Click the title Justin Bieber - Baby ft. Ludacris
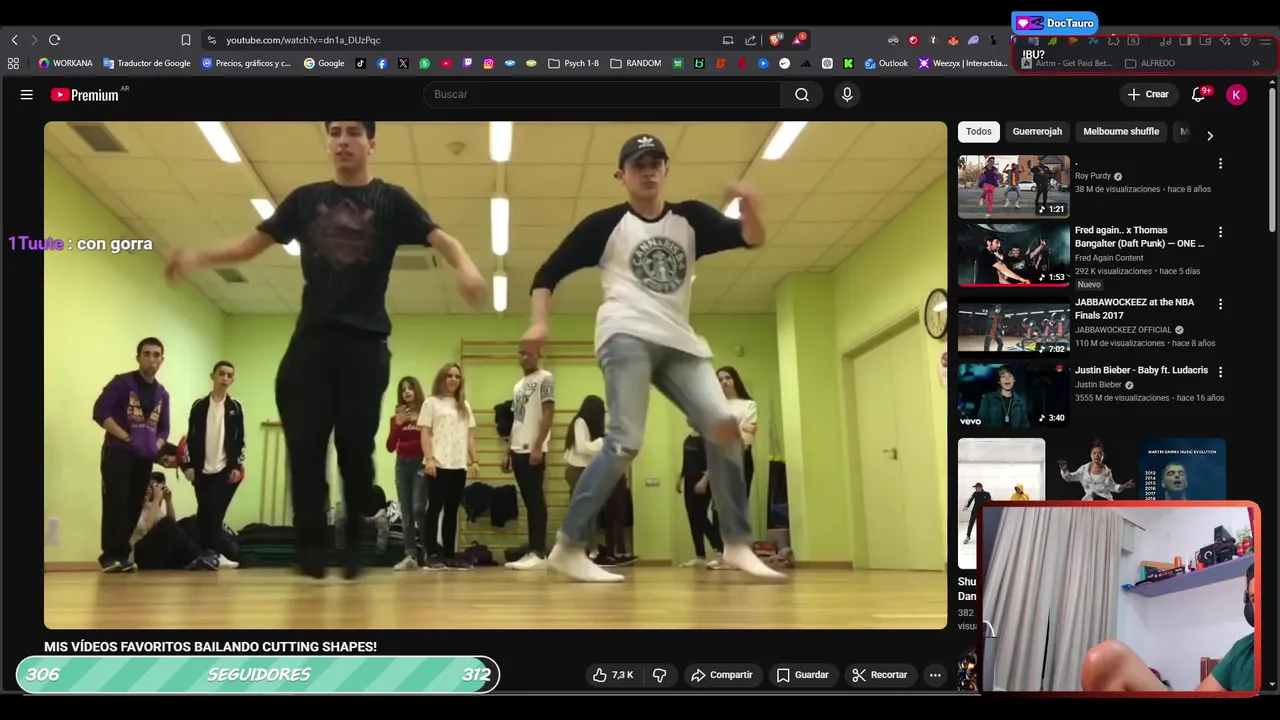1280x720 pixels. coord(1141,370)
